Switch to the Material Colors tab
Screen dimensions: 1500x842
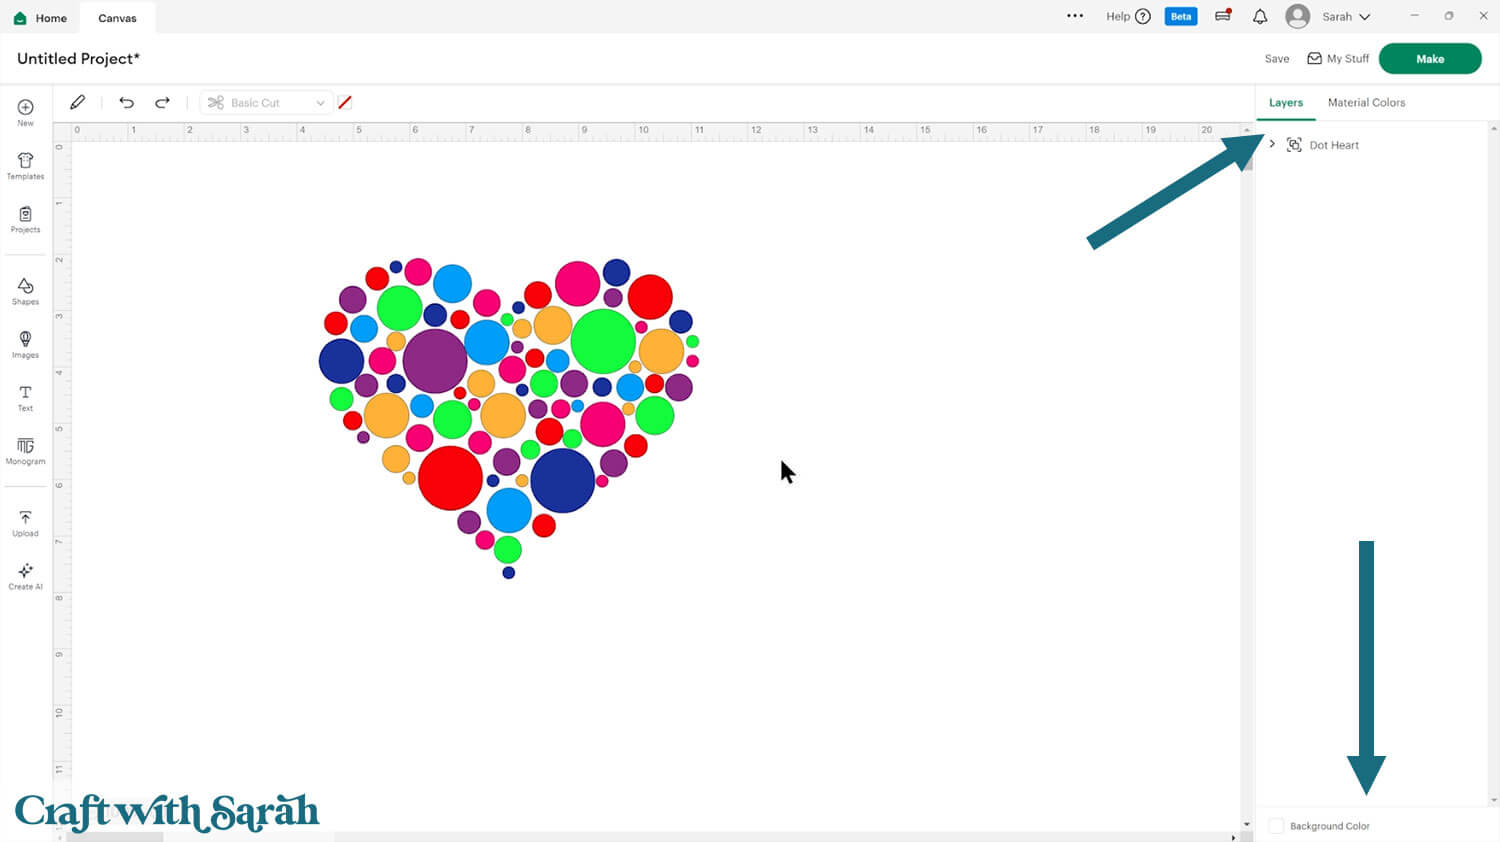pyautogui.click(x=1366, y=102)
